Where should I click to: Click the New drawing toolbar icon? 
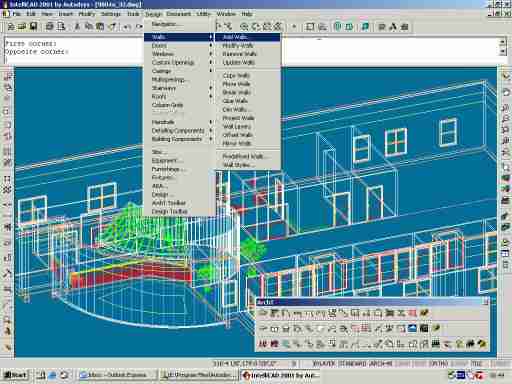point(11,27)
